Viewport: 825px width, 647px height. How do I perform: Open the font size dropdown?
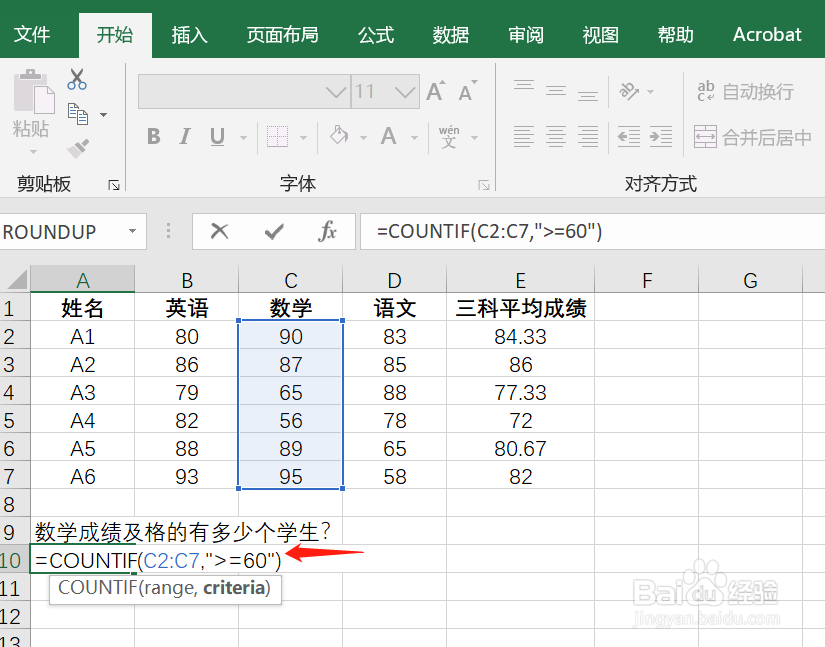(x=405, y=92)
